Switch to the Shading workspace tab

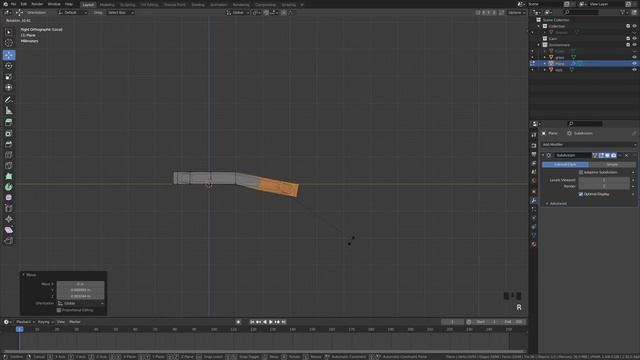(198, 5)
